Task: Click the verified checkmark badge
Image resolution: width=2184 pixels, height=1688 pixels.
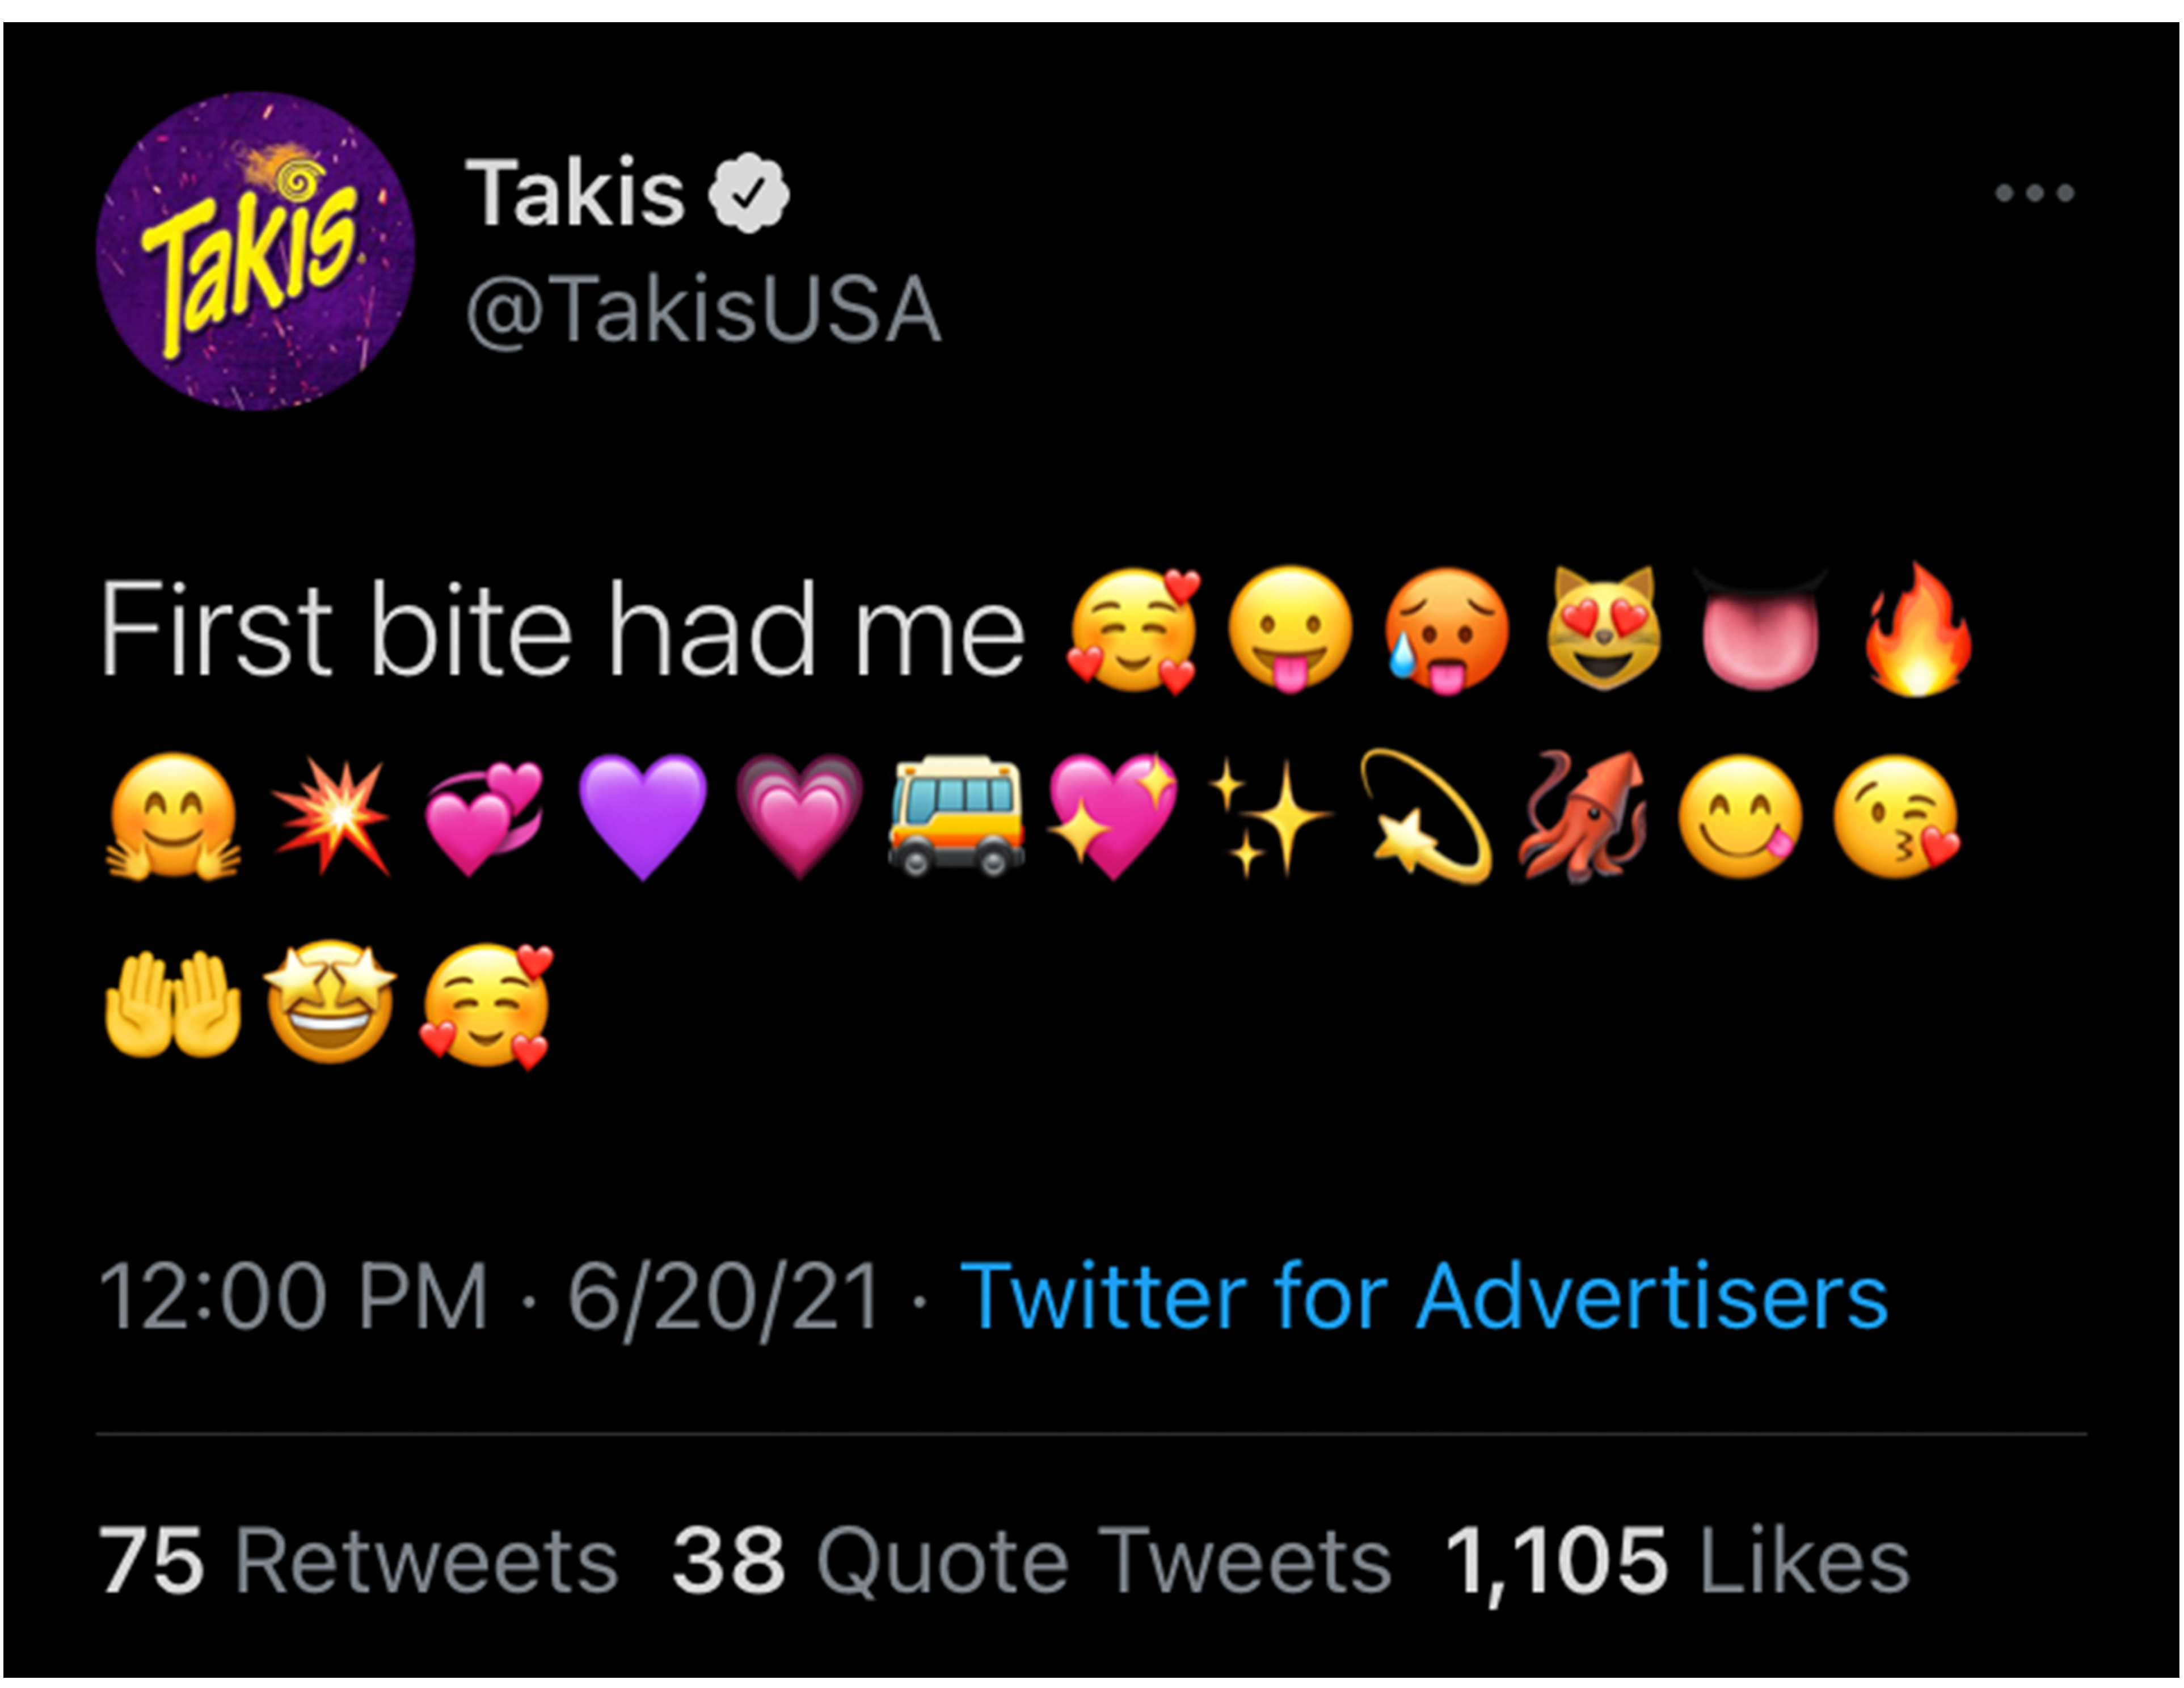Action: click(749, 193)
